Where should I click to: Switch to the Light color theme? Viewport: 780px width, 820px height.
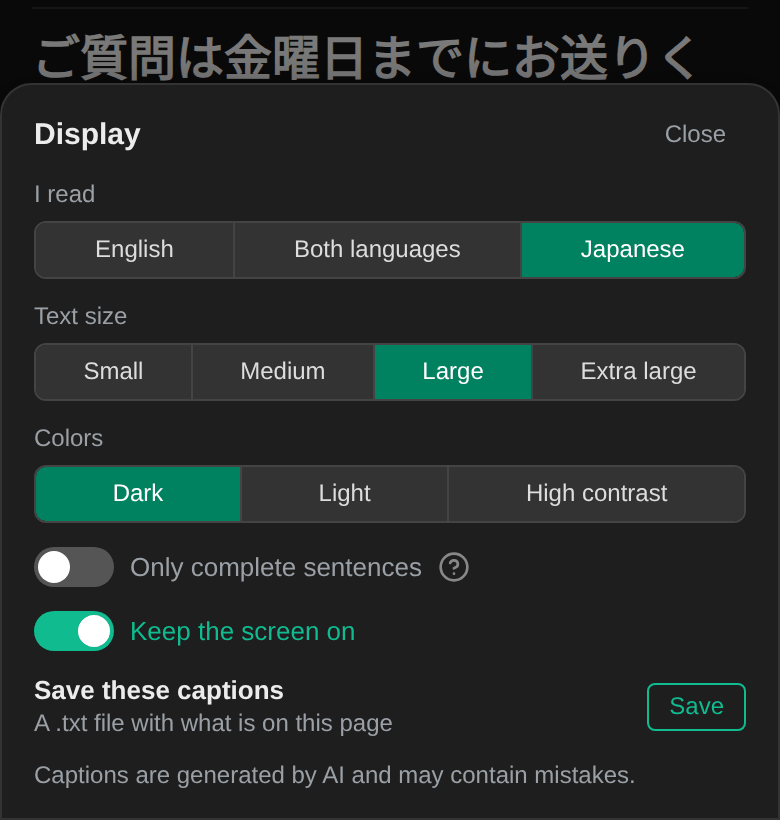point(345,494)
